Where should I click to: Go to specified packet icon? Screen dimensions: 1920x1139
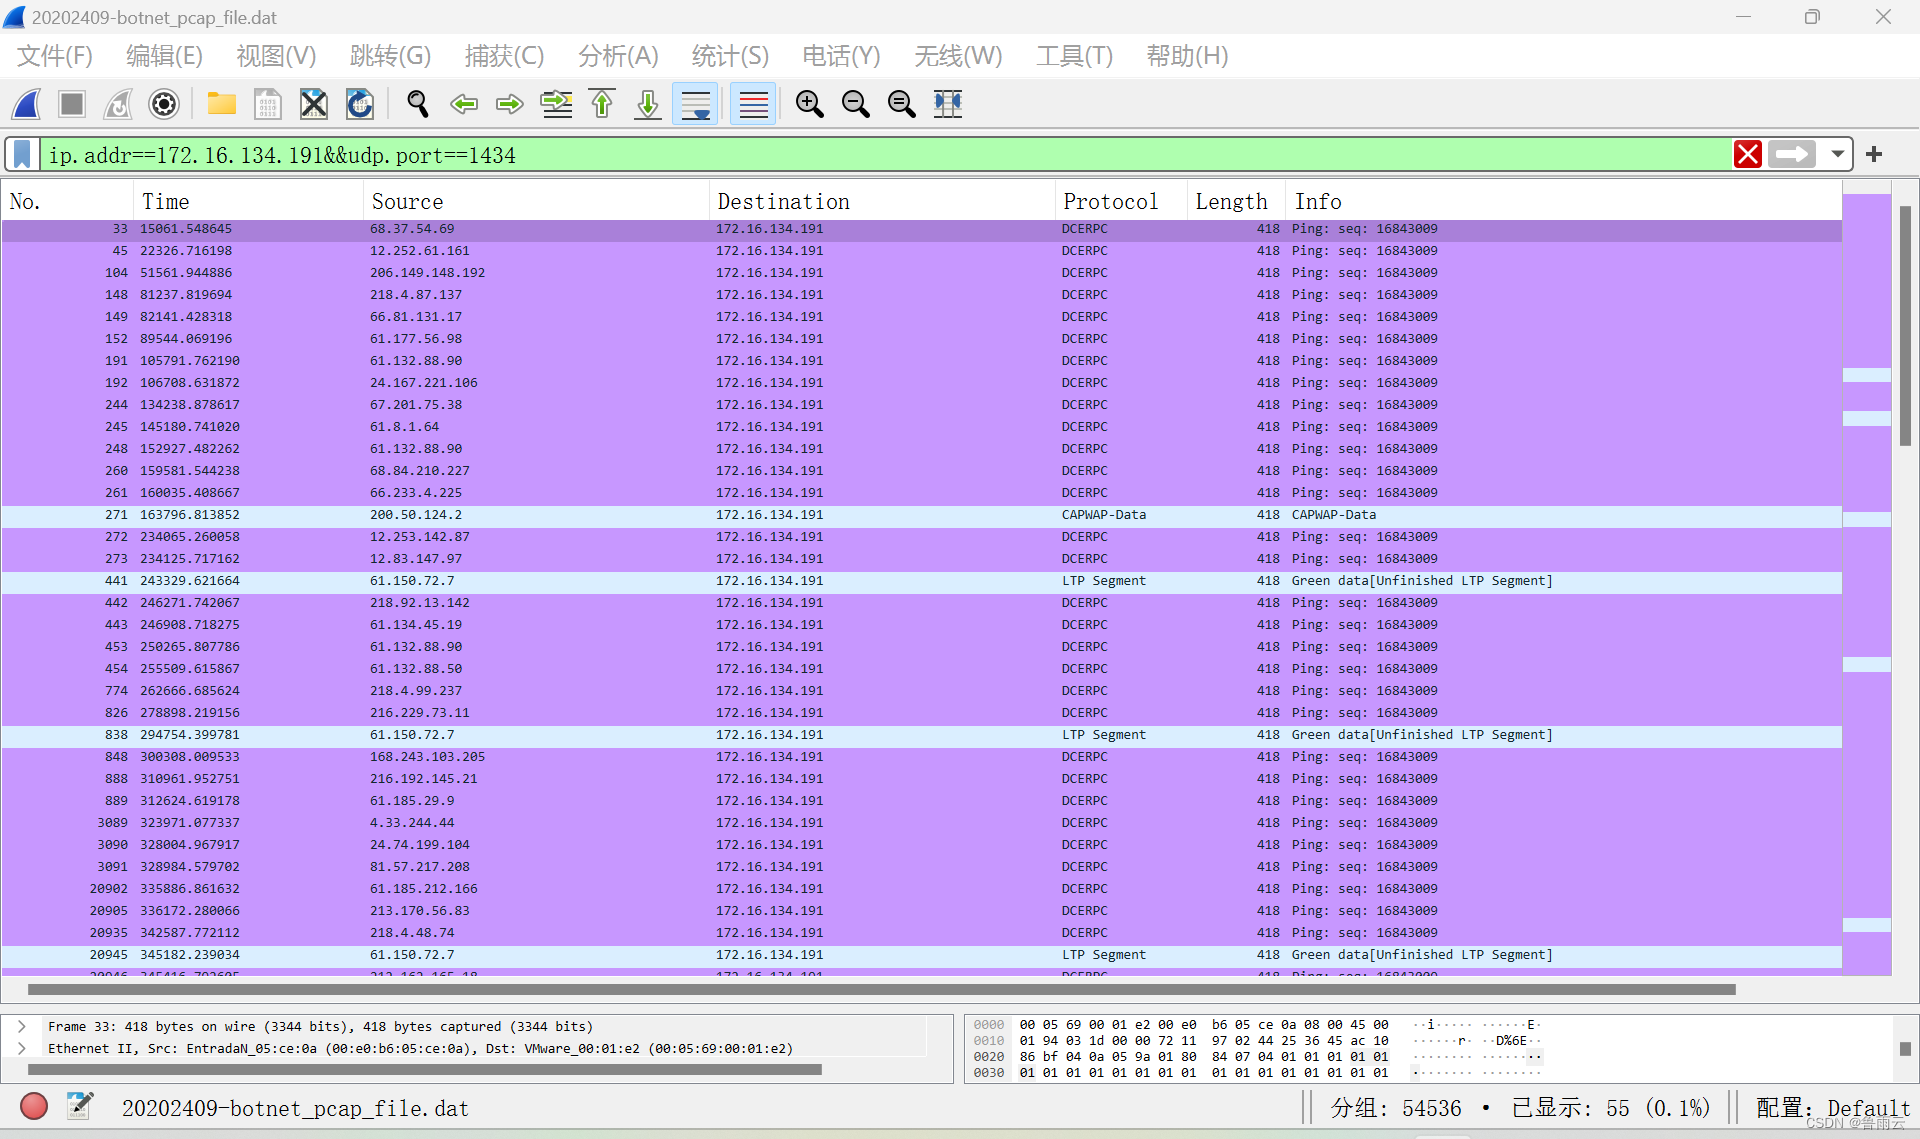tap(556, 104)
